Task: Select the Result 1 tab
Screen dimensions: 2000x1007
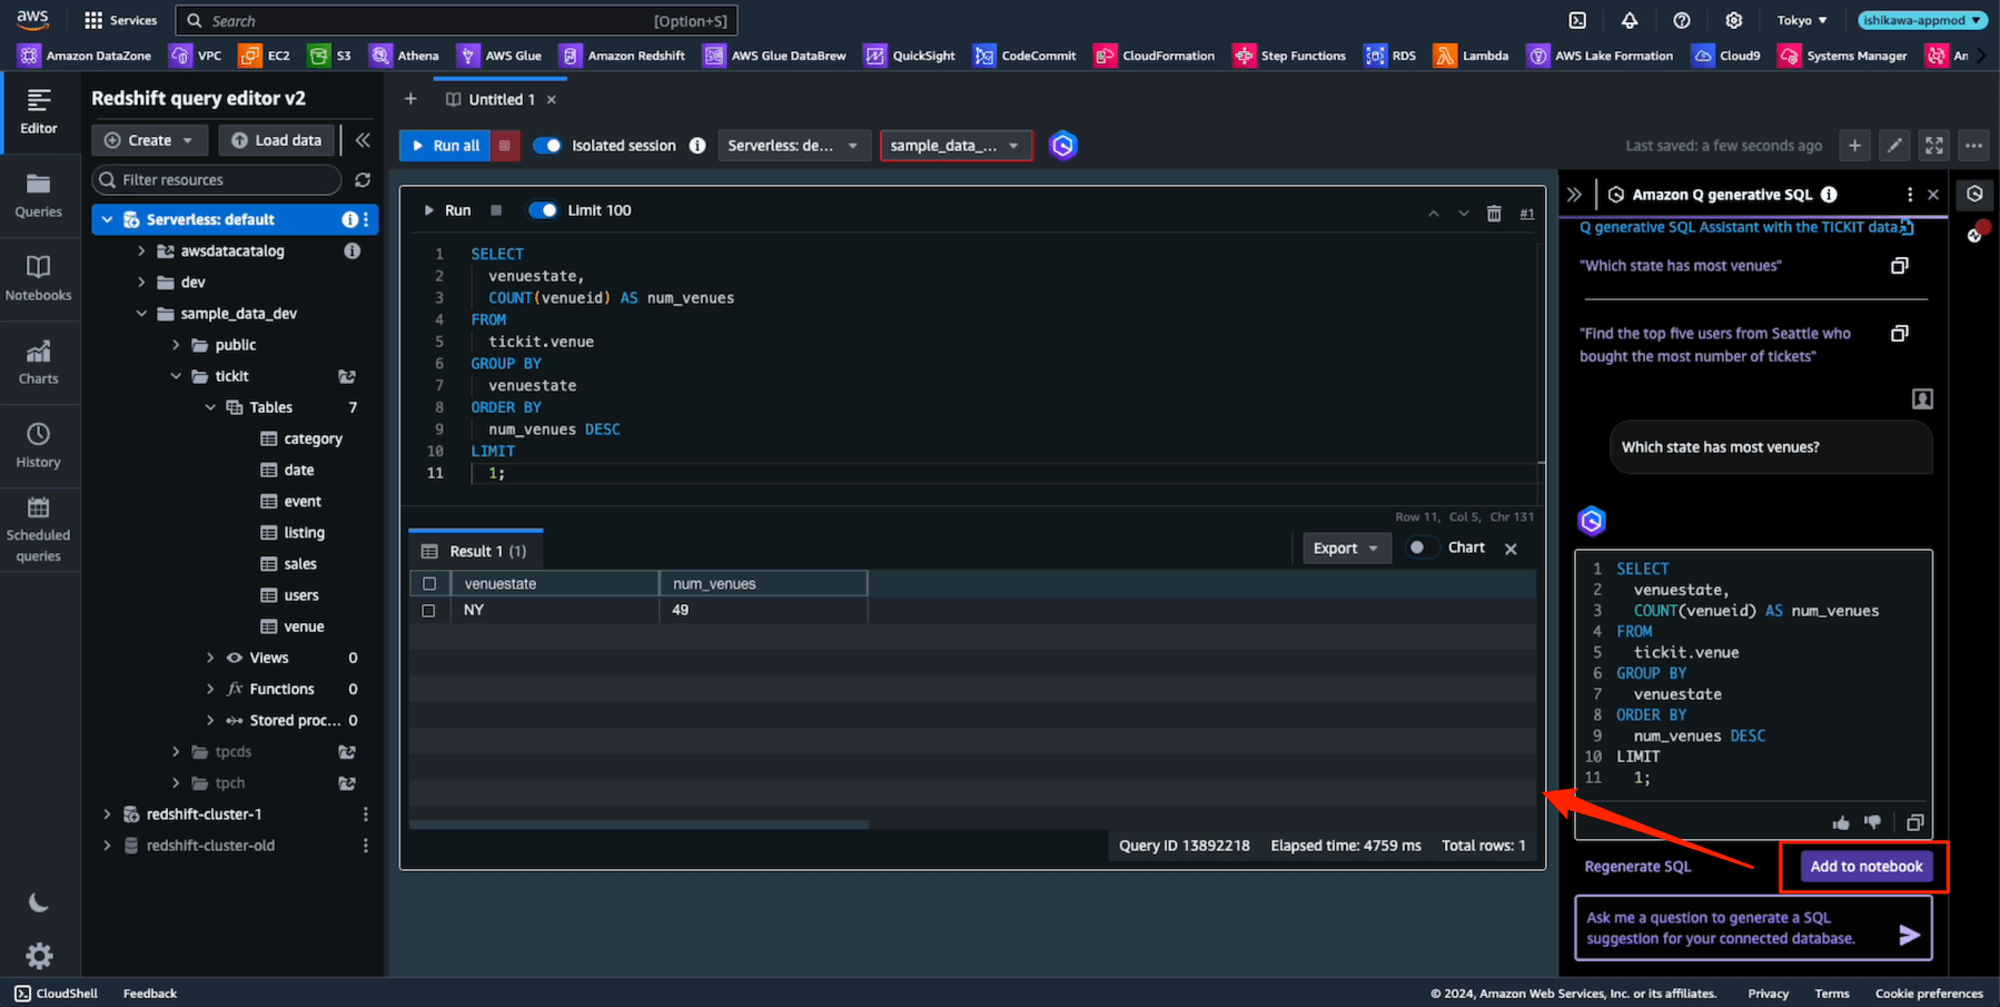Action: [x=476, y=551]
